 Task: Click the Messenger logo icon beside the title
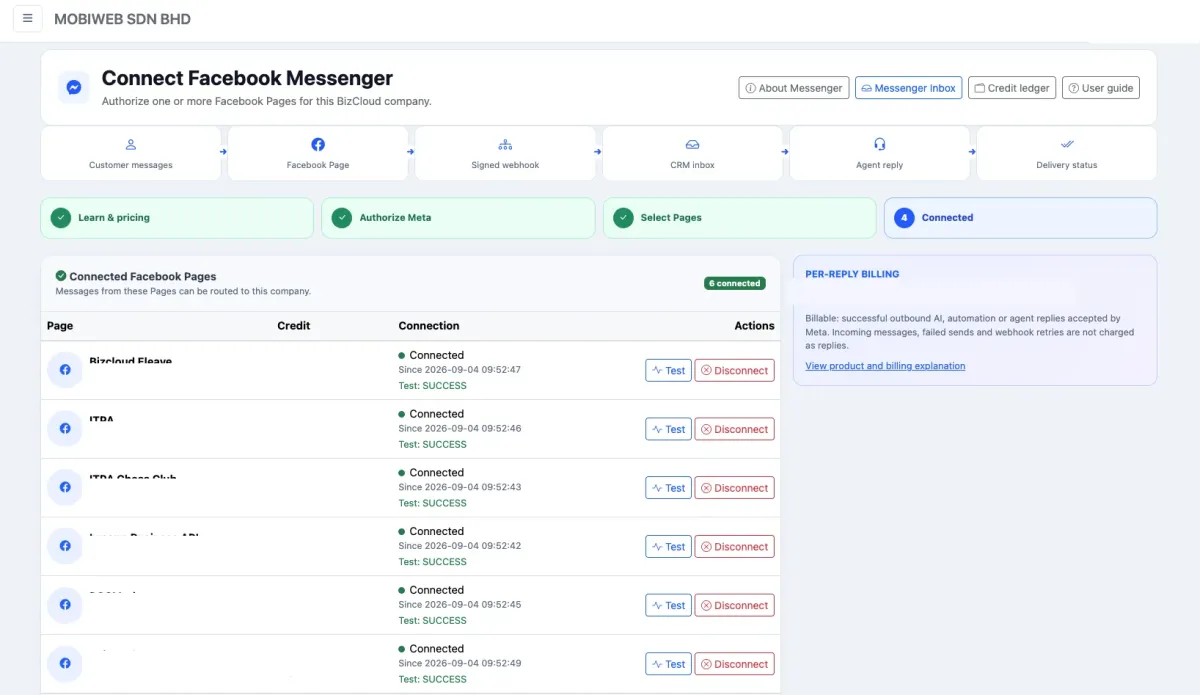click(x=74, y=87)
